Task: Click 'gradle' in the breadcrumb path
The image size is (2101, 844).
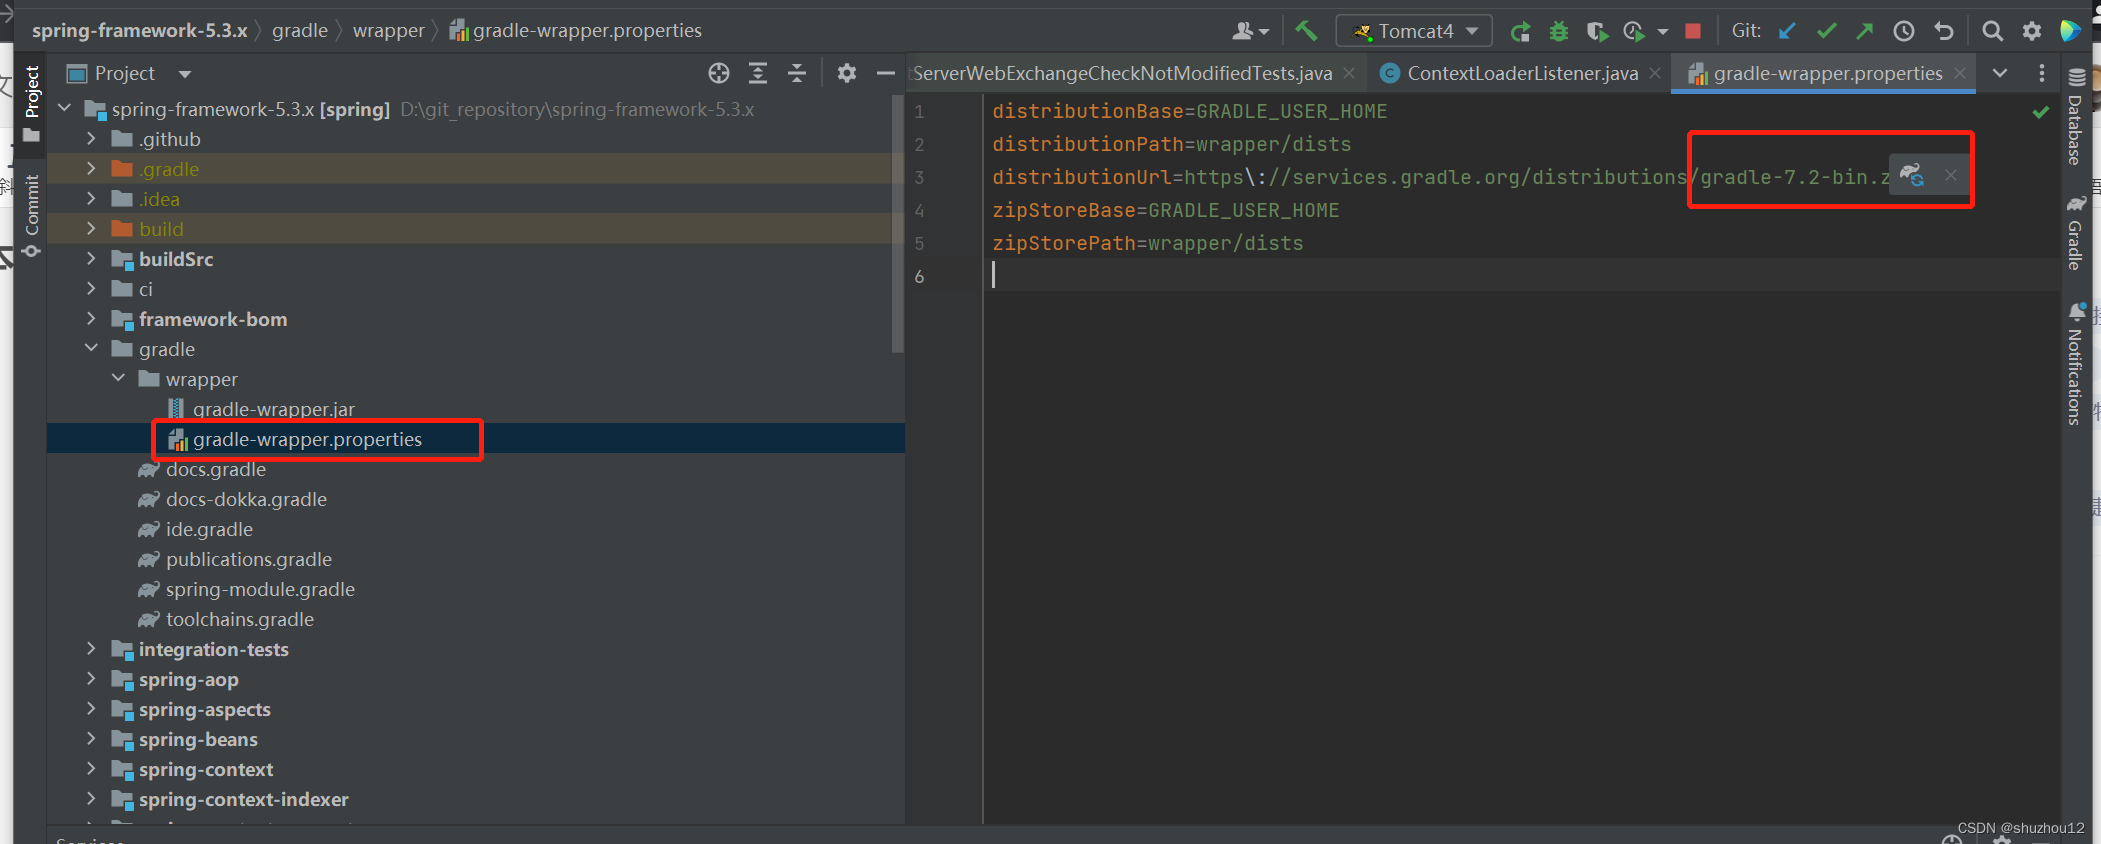Action: tap(300, 30)
